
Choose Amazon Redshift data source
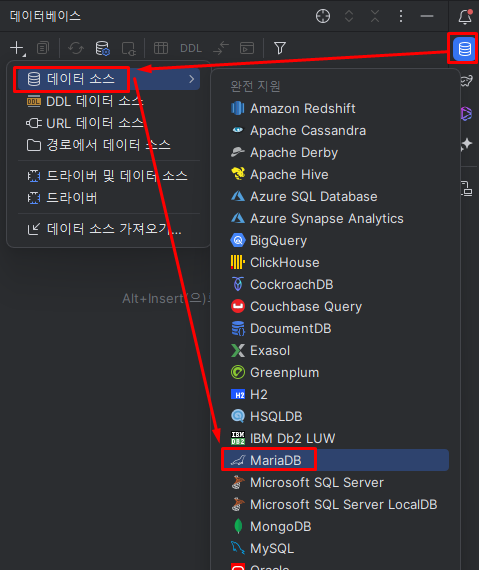point(335,108)
